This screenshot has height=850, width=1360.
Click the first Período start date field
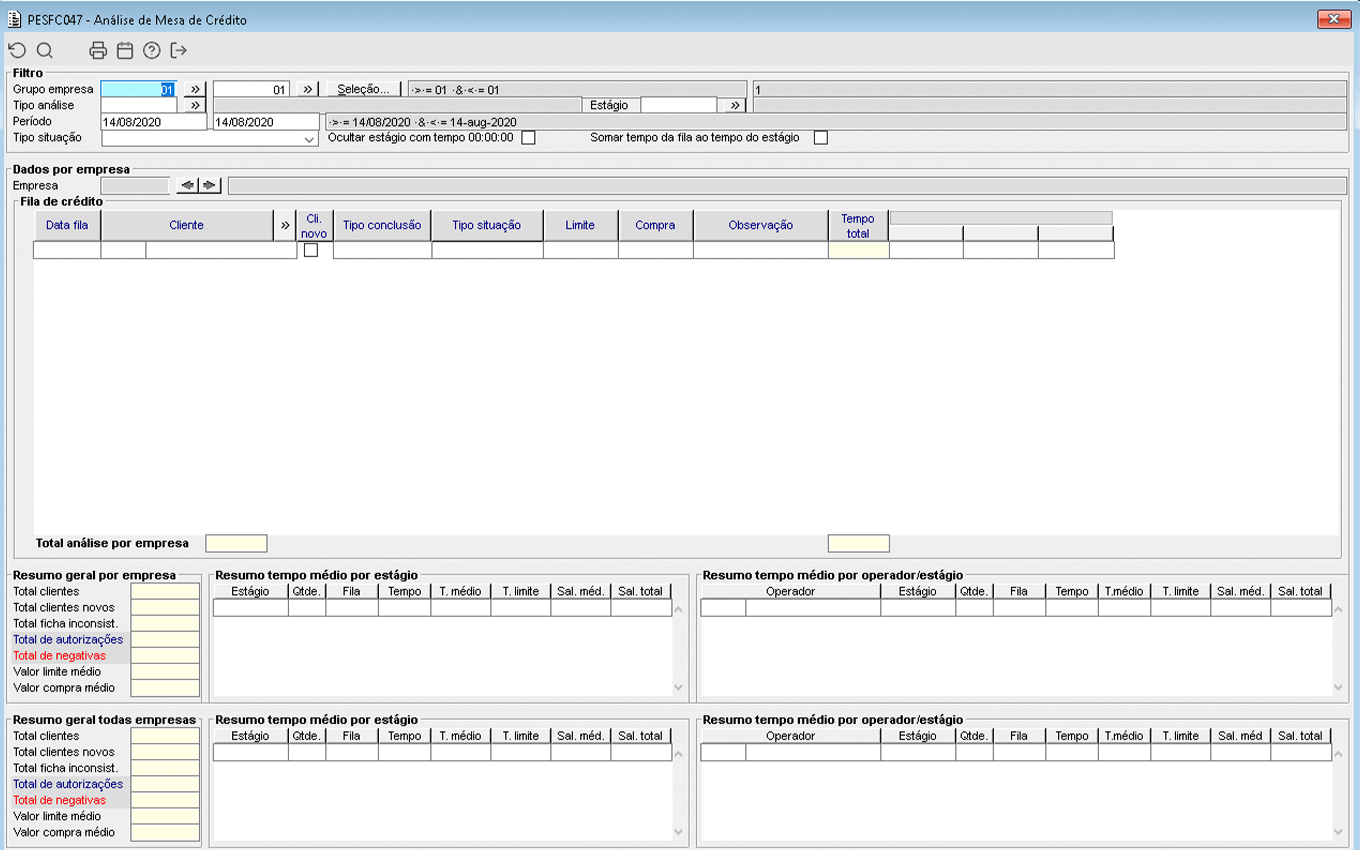click(153, 122)
